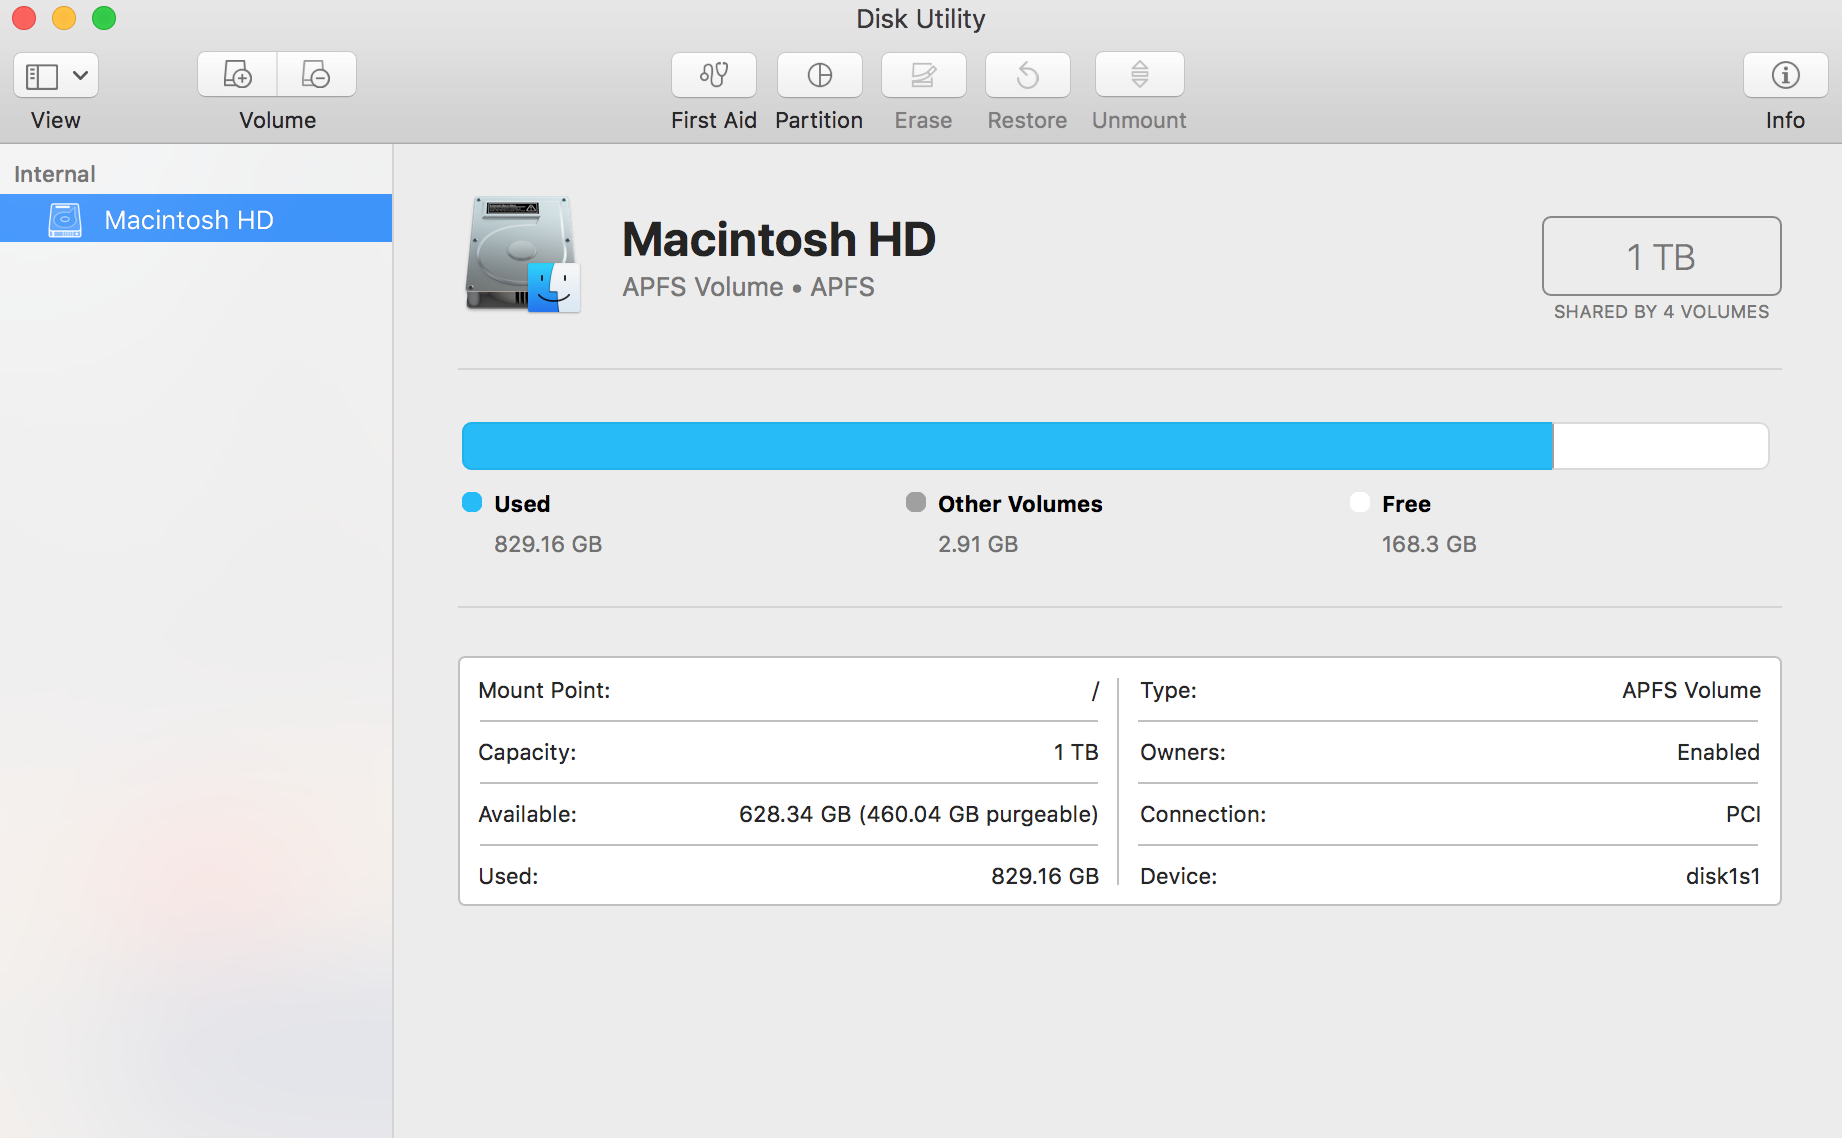1842x1138 pixels.
Task: Click the Capacity '1 TB' table value
Action: tap(1076, 752)
